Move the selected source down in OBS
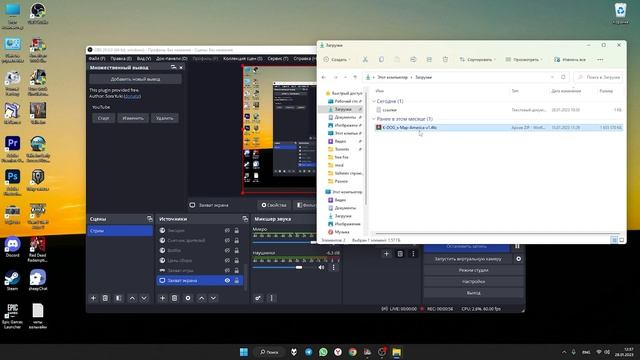Image resolution: width=640 pixels, height=360 pixels. (213, 298)
